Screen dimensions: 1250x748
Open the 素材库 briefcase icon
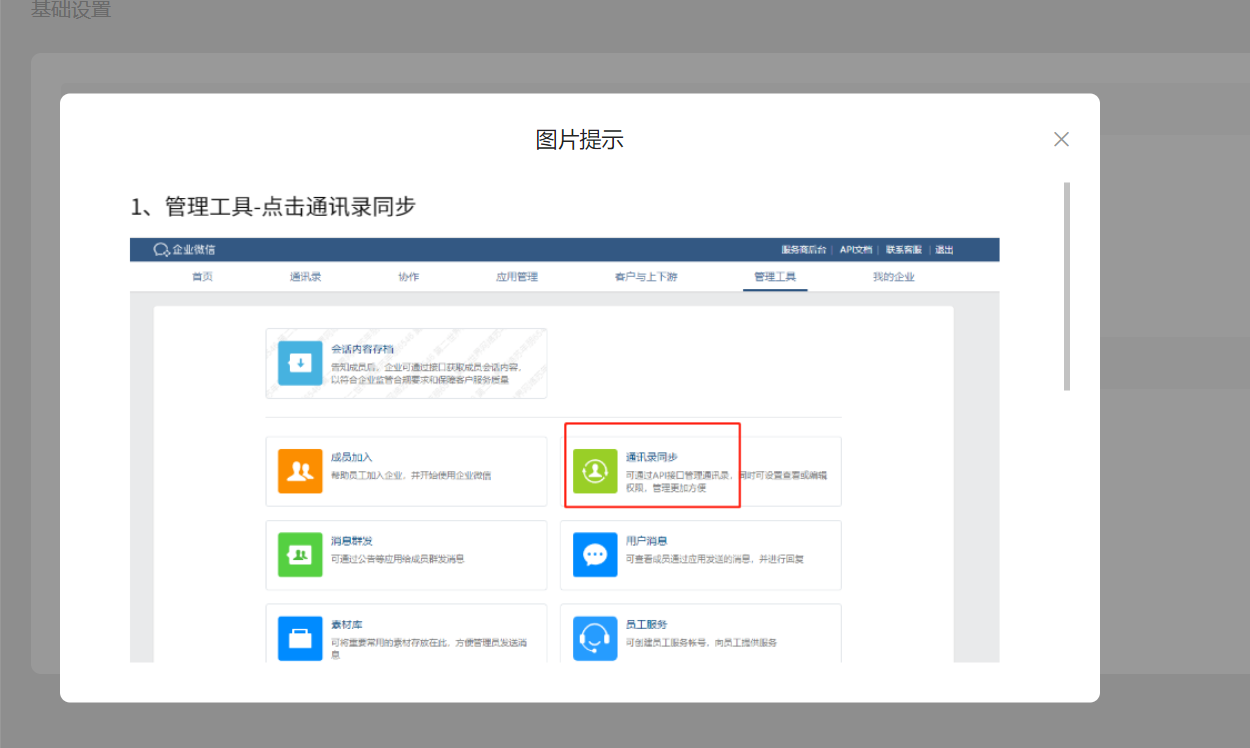[x=300, y=638]
